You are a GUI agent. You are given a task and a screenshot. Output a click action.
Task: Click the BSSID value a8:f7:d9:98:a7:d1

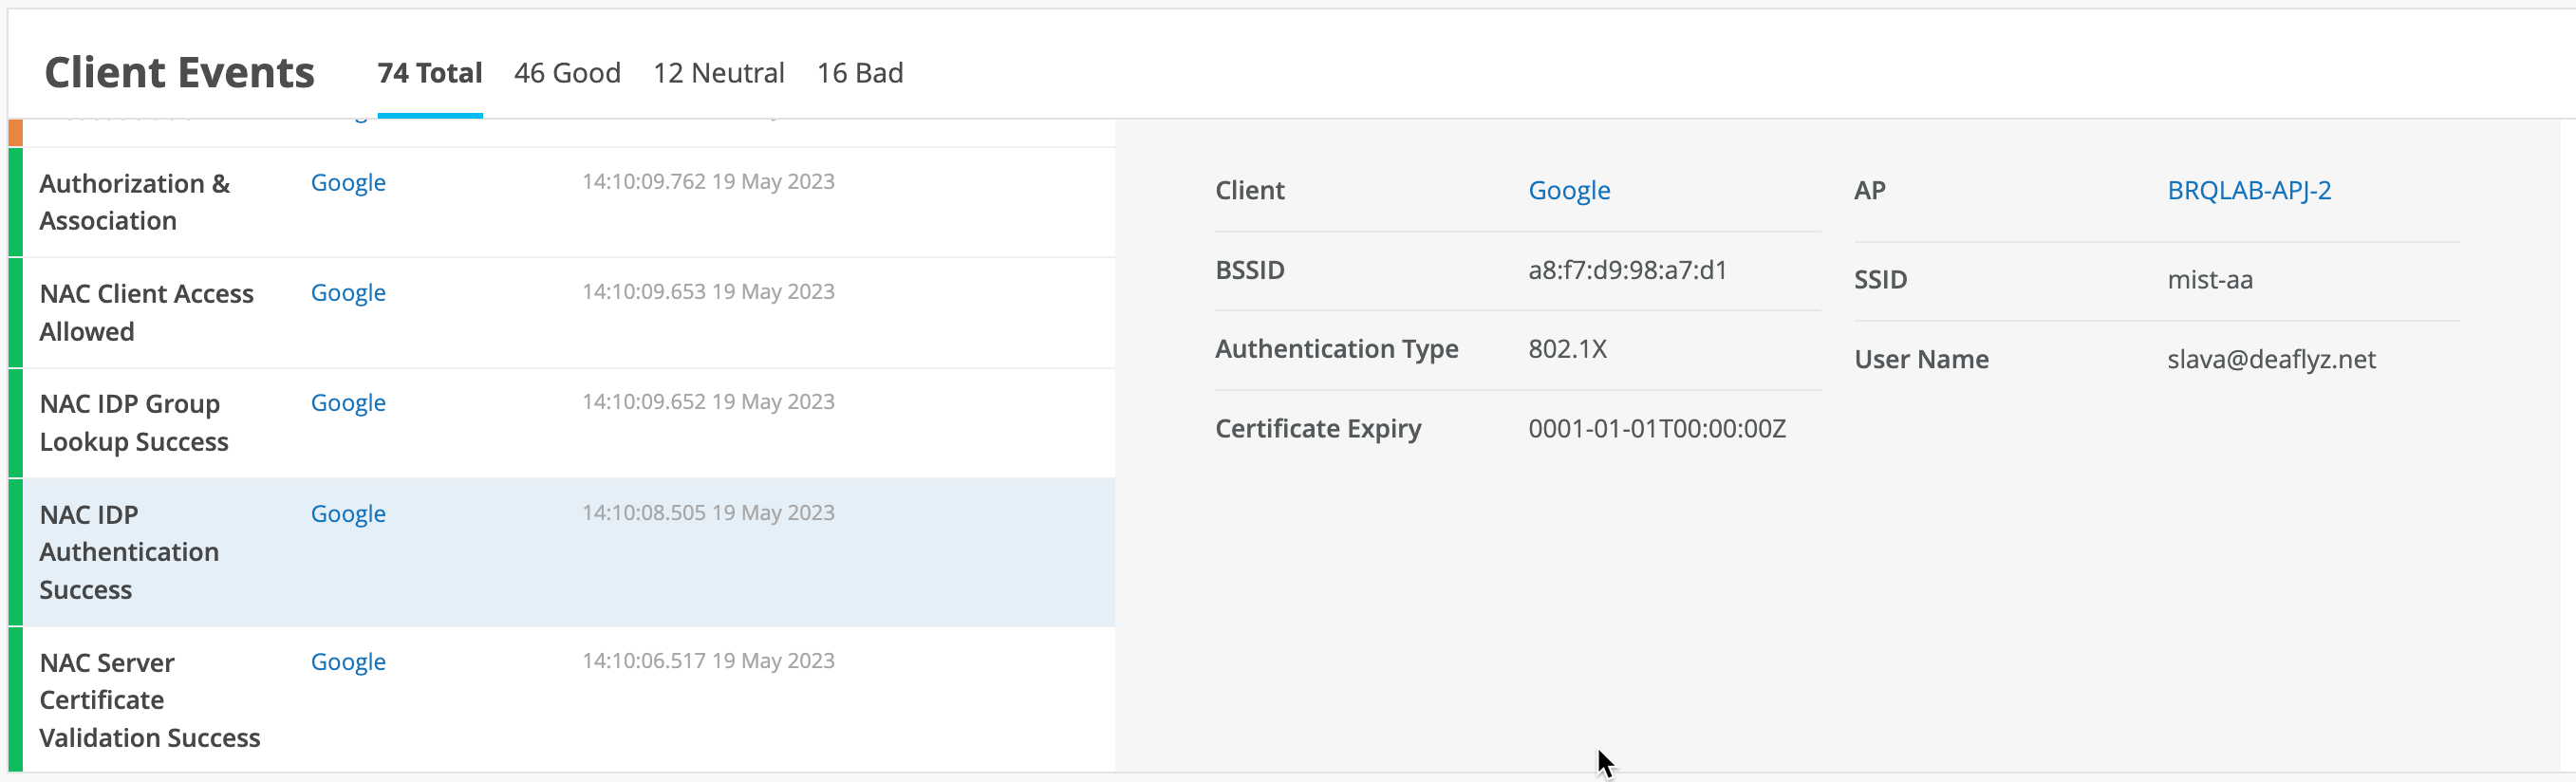[x=1627, y=270]
